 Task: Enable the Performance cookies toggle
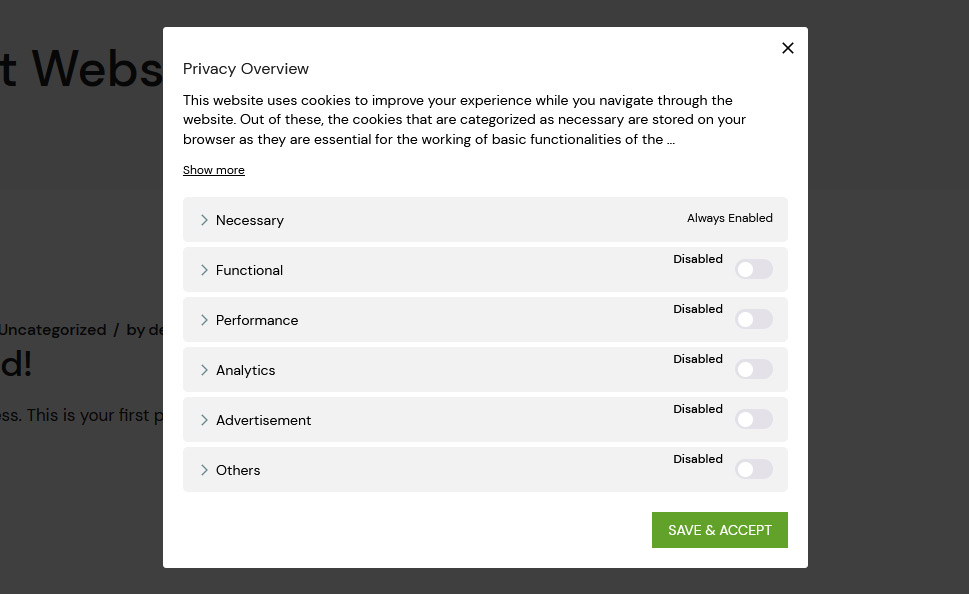click(x=754, y=319)
